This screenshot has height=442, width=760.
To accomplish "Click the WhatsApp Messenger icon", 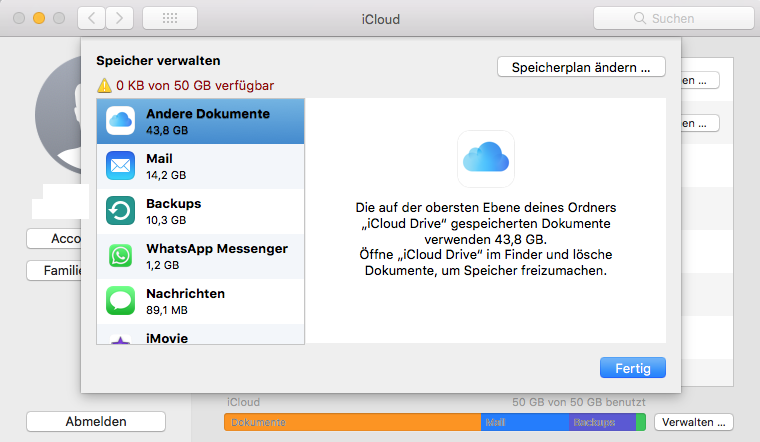I will 121,256.
